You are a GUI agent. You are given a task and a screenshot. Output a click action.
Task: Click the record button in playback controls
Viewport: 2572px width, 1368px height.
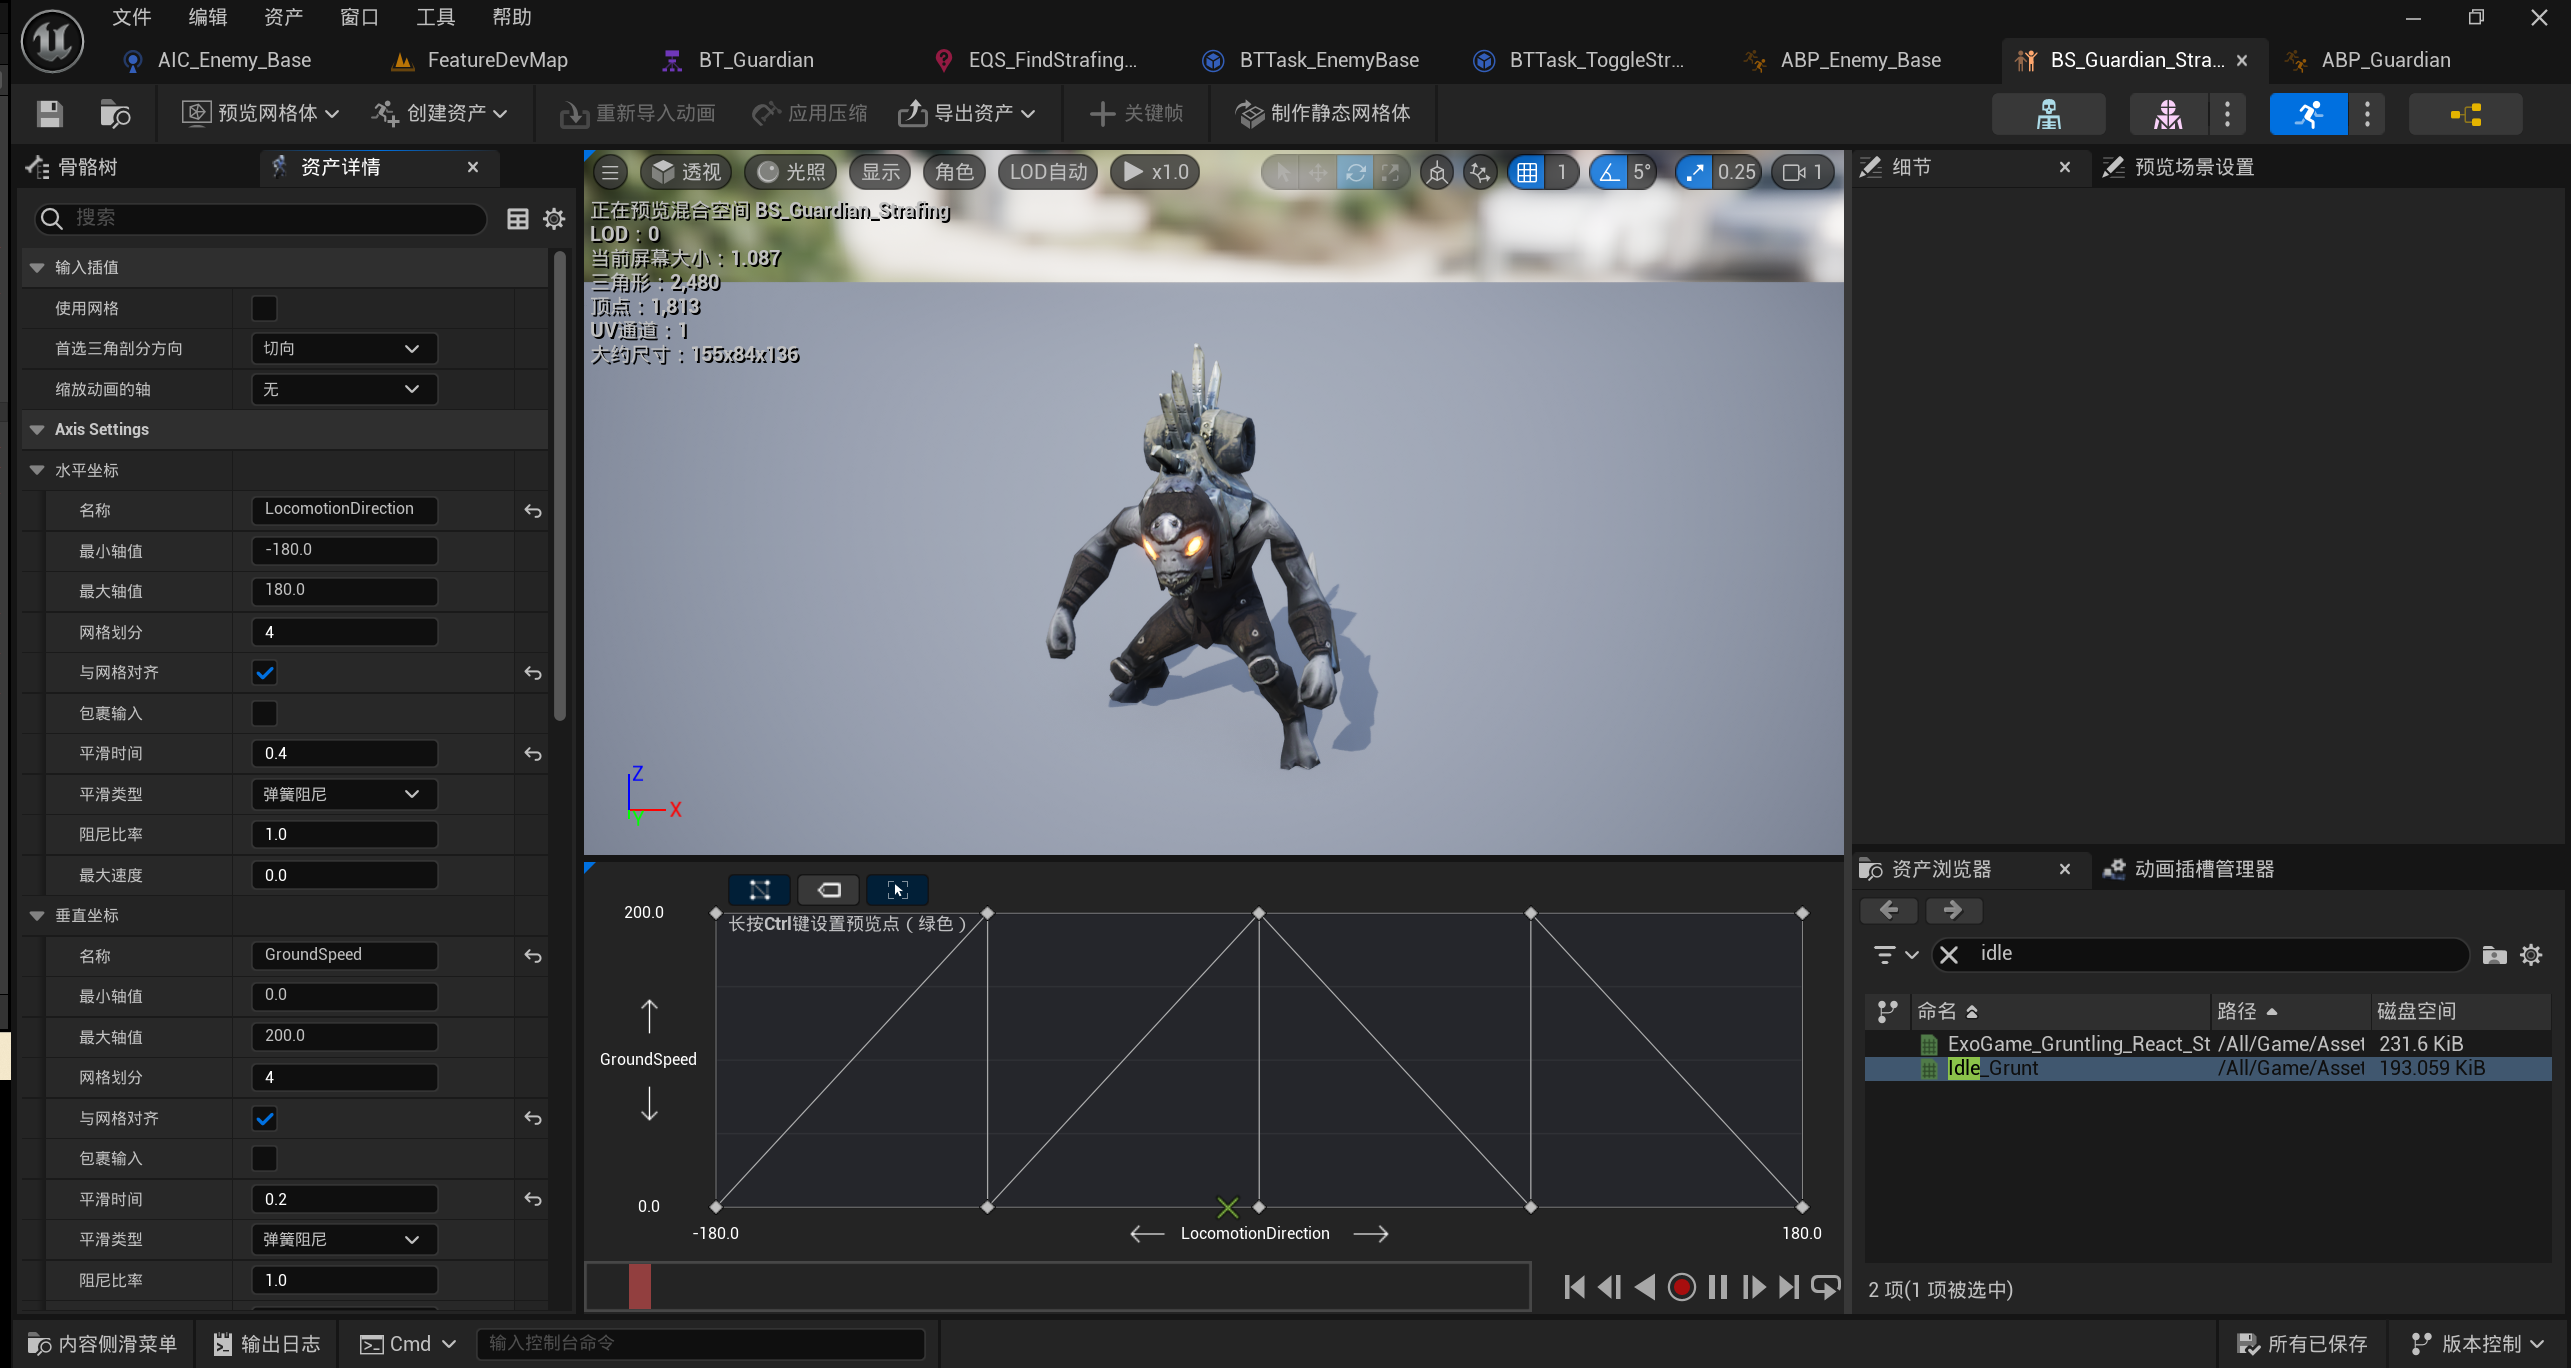1681,1287
